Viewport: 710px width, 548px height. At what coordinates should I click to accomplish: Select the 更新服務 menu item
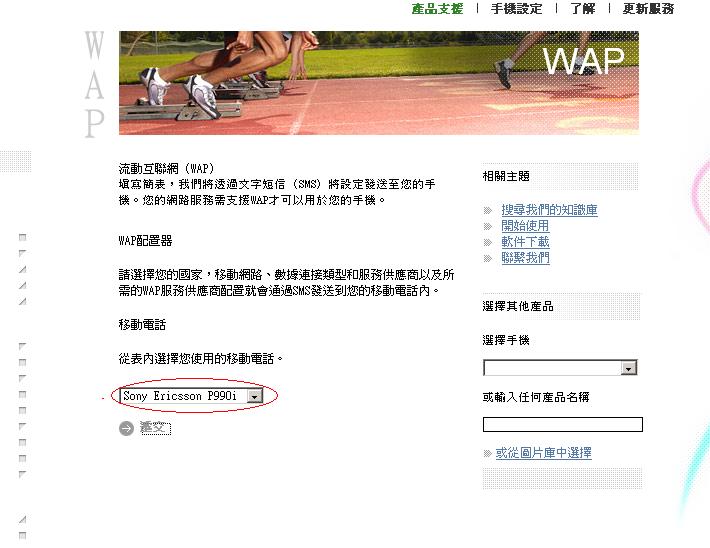tap(648, 9)
